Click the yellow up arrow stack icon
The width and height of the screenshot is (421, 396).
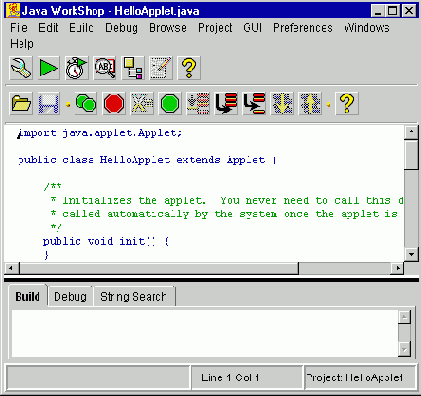tap(310, 104)
